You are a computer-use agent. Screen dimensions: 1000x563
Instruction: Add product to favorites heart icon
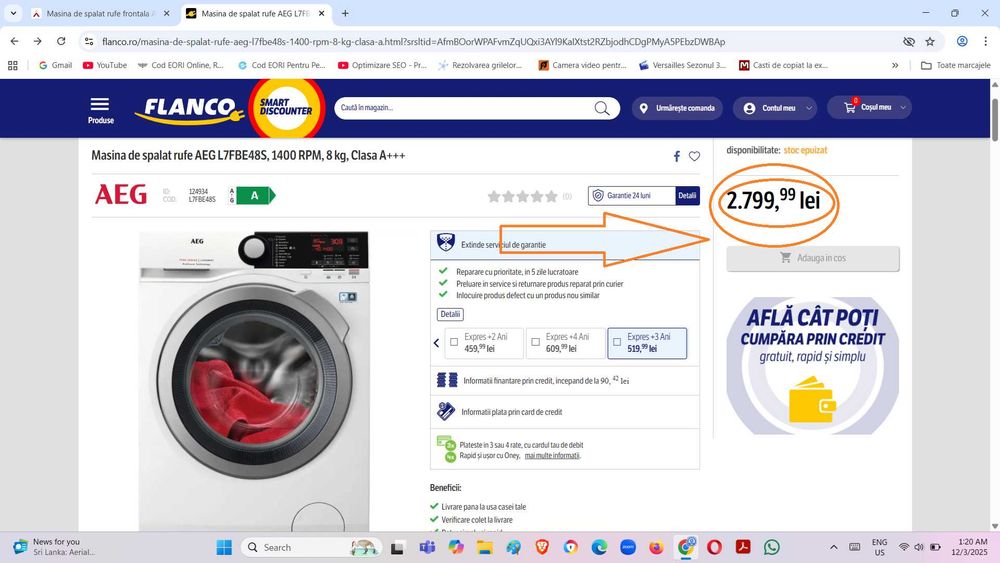(x=695, y=156)
